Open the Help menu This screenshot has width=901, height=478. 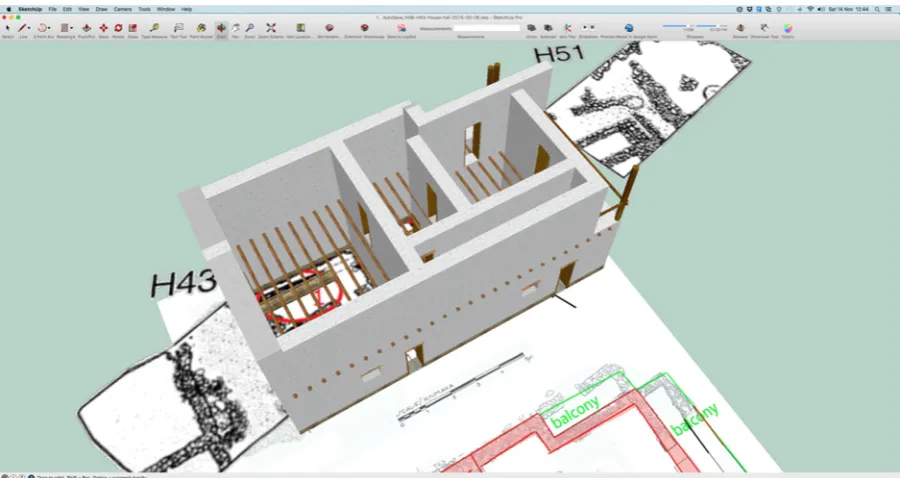[x=186, y=9]
